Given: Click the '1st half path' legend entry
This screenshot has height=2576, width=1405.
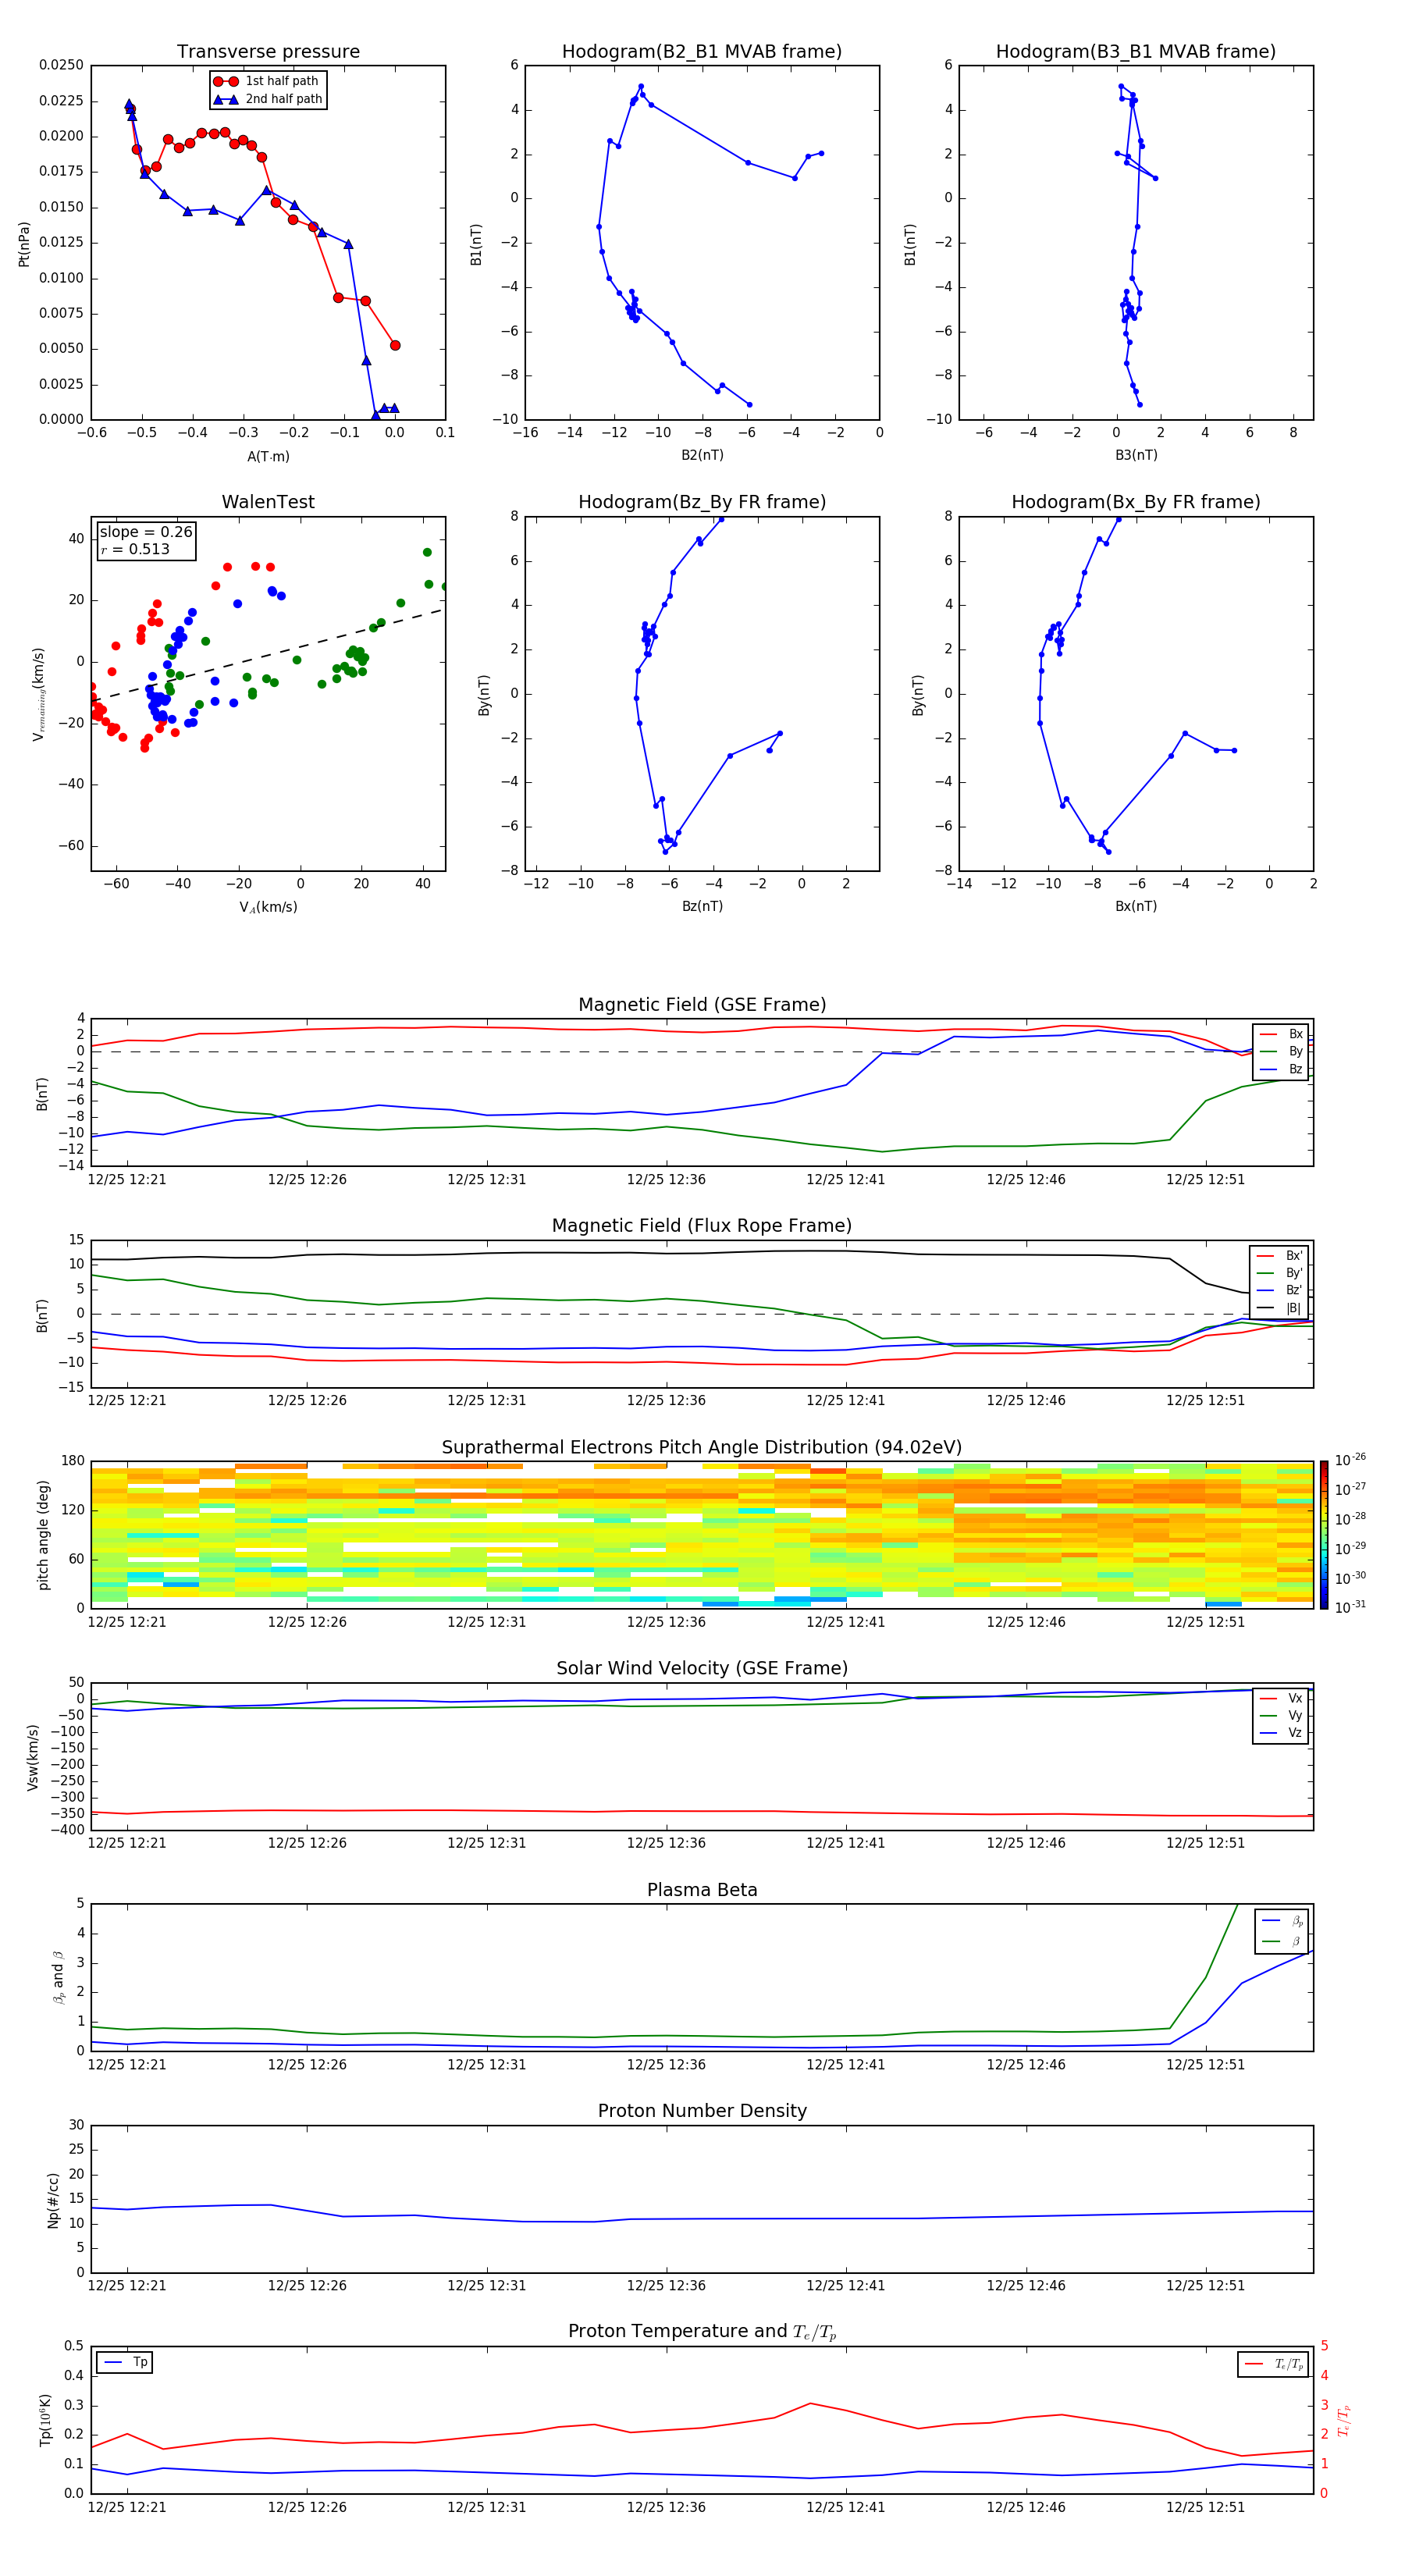Looking at the screenshot, I should point(266,81).
